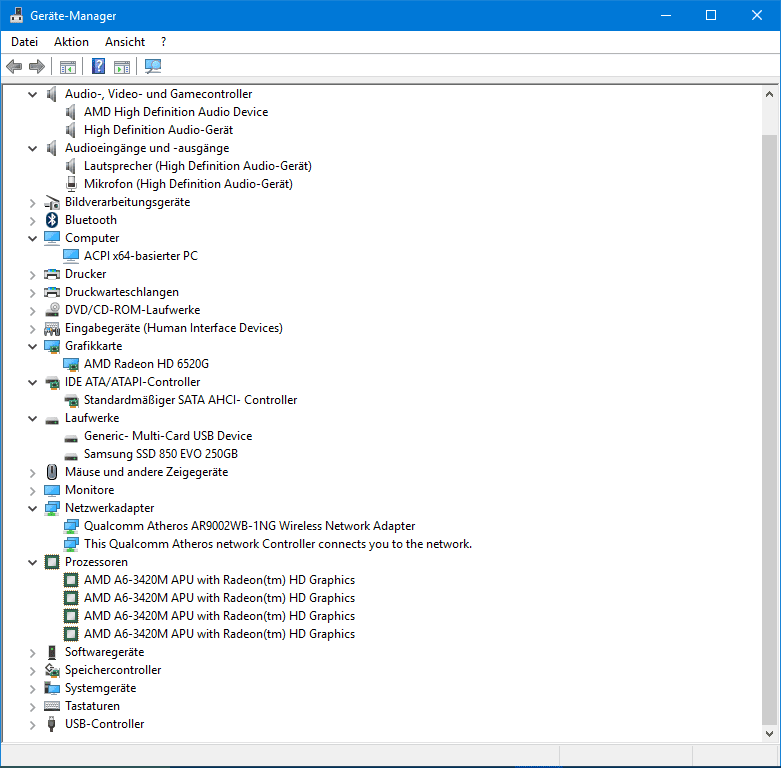
Task: Select Lautsprecher (High Definition Audio-Gerät)
Action: click(x=198, y=166)
